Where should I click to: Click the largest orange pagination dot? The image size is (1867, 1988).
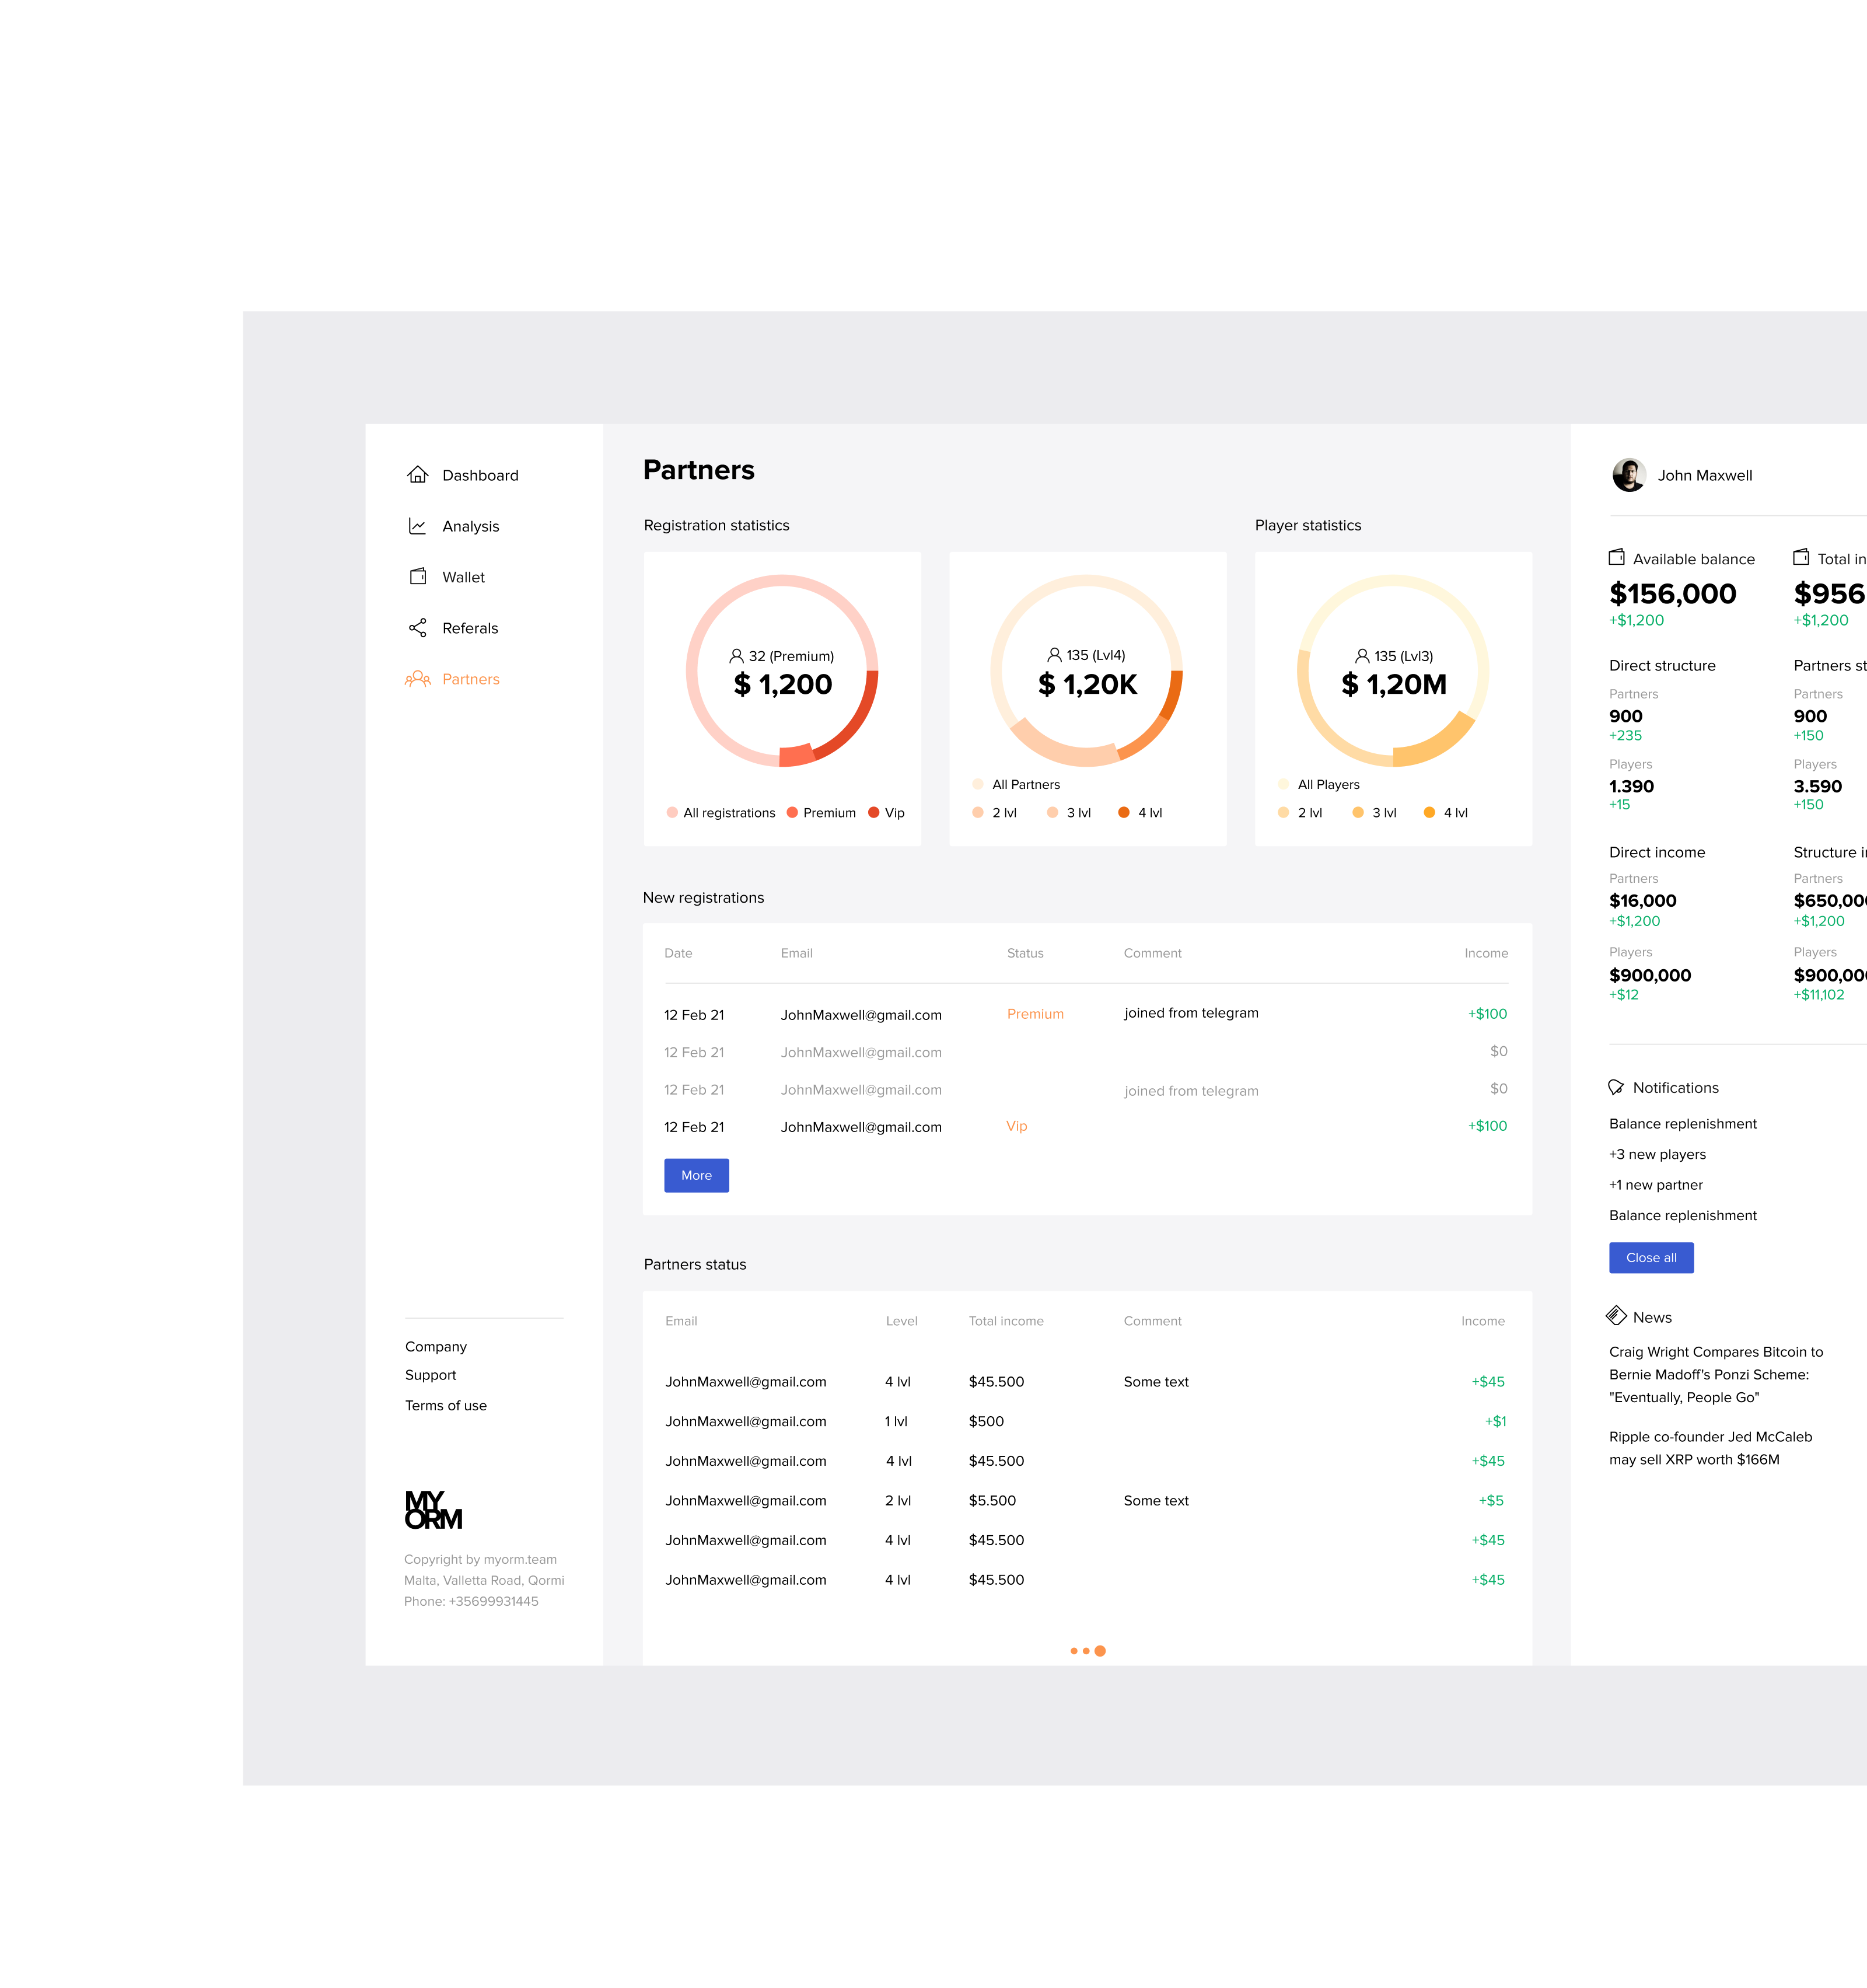point(1100,1651)
